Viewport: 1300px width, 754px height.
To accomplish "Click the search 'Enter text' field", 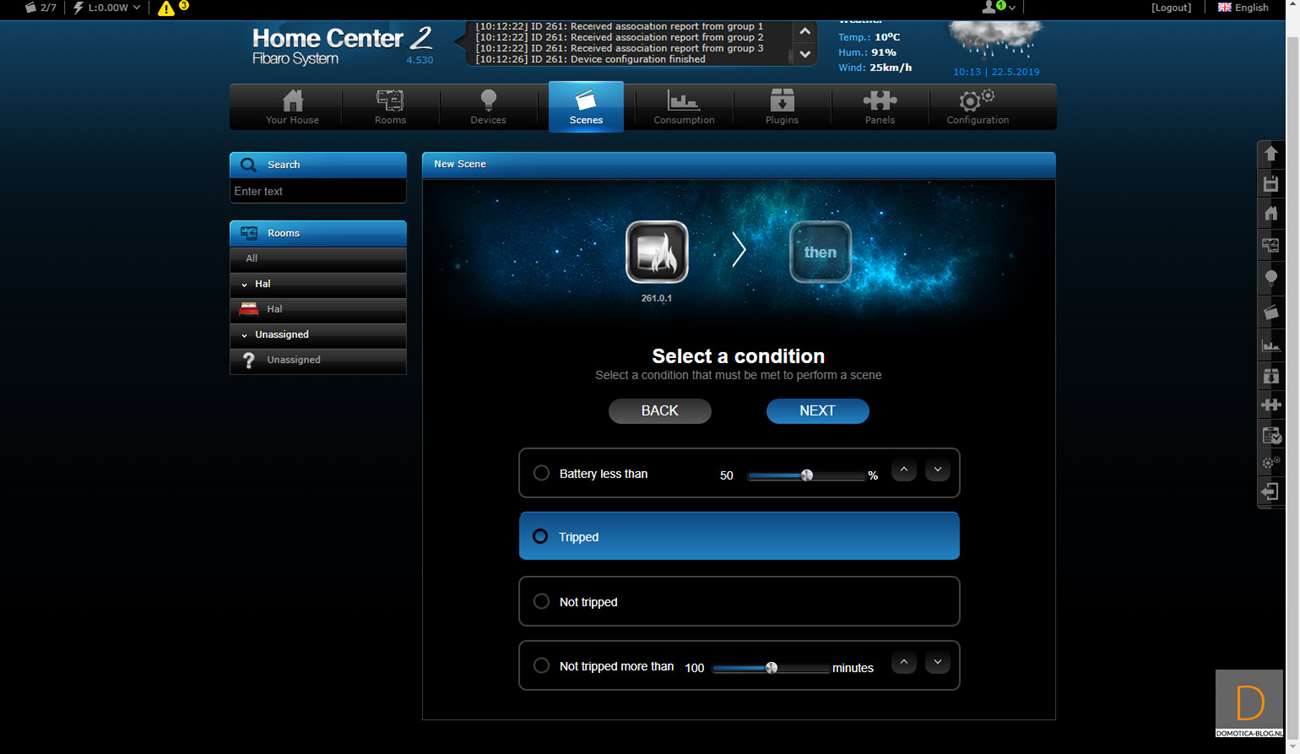I will tap(317, 191).
